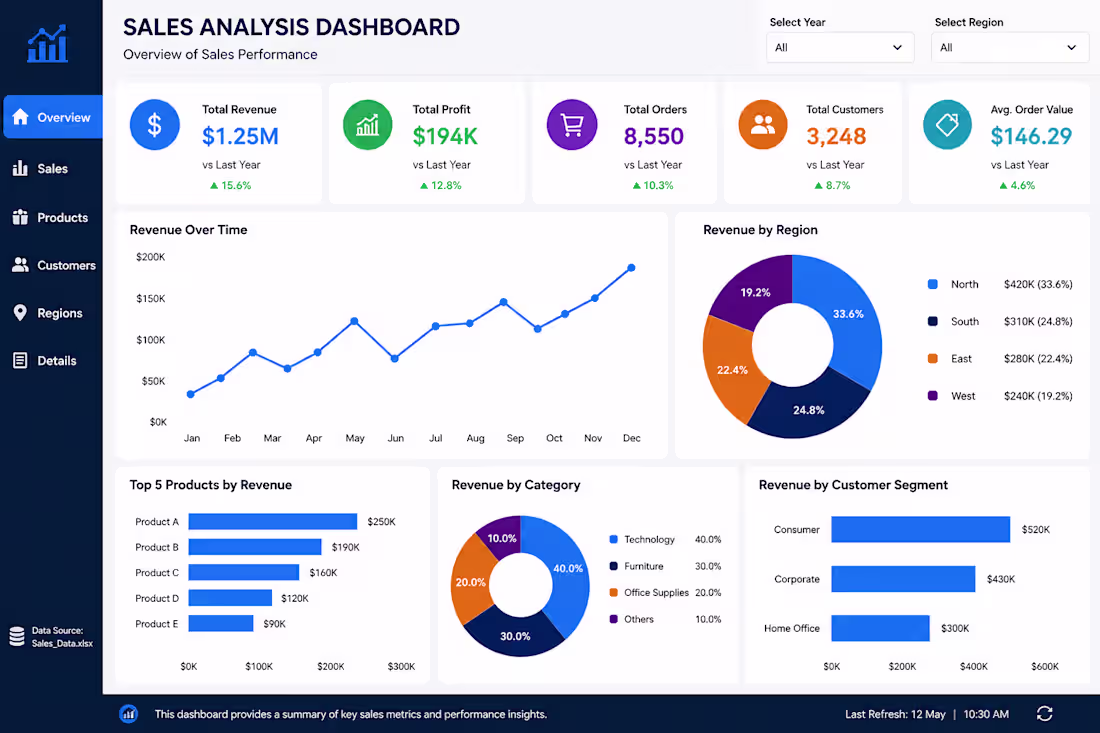
Task: Open the Sales menu item
Action: [x=51, y=168]
